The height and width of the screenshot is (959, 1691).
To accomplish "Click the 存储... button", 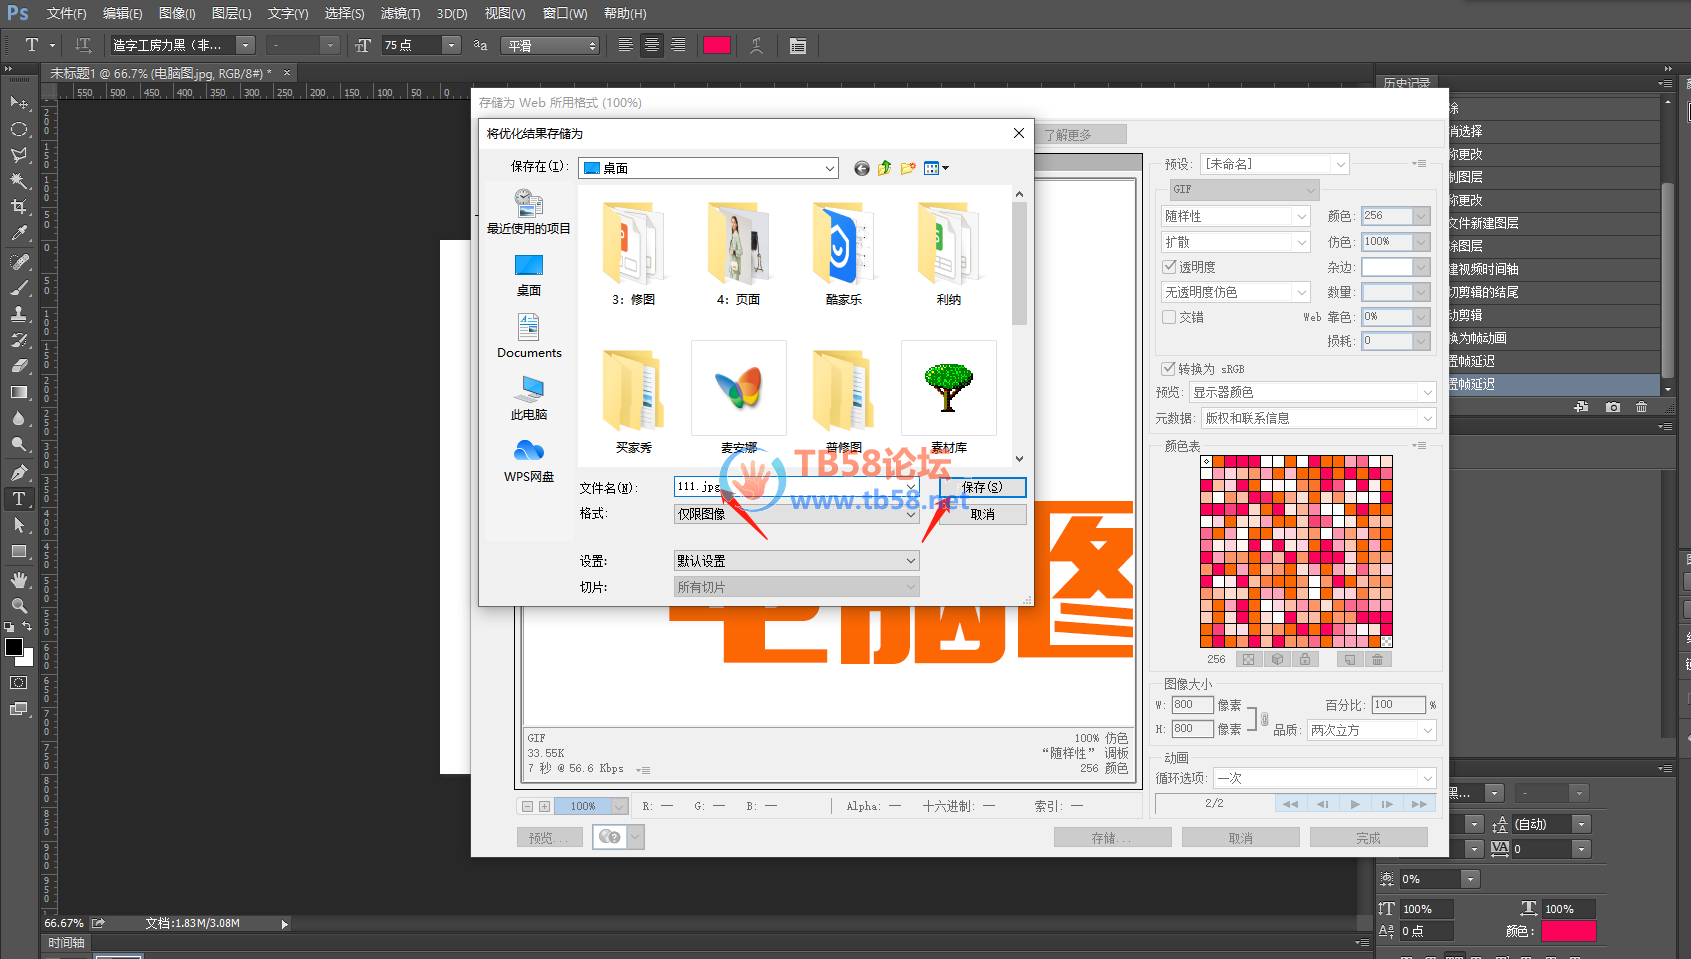I will 1112,838.
